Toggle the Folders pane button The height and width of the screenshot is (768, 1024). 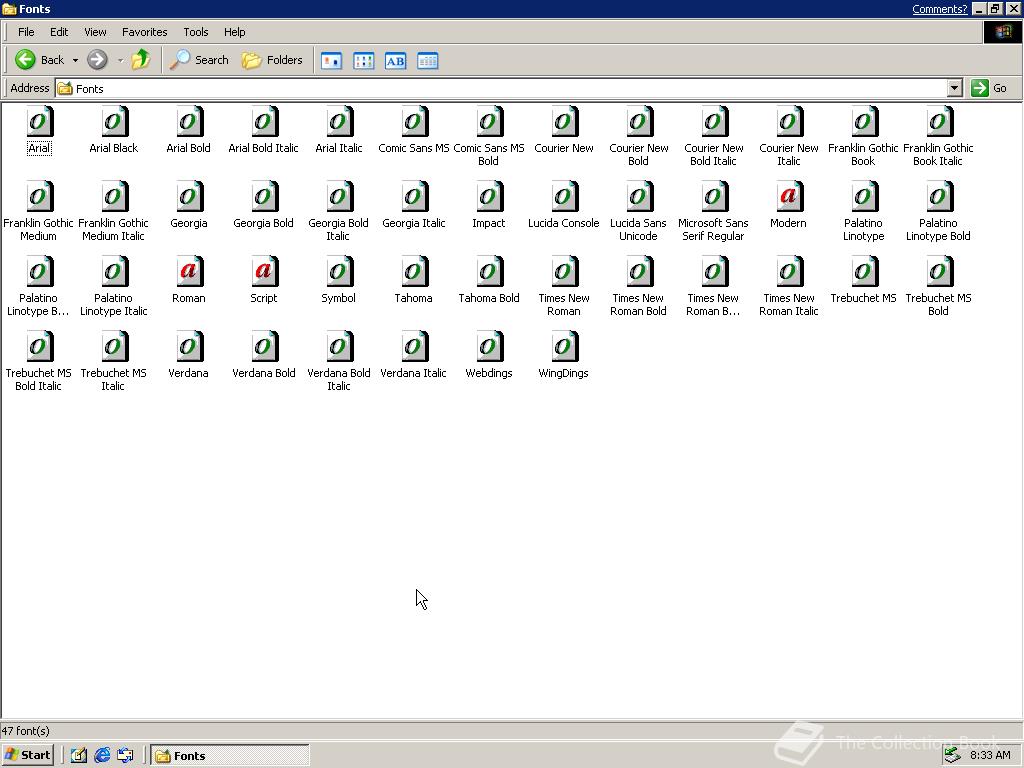(x=272, y=60)
